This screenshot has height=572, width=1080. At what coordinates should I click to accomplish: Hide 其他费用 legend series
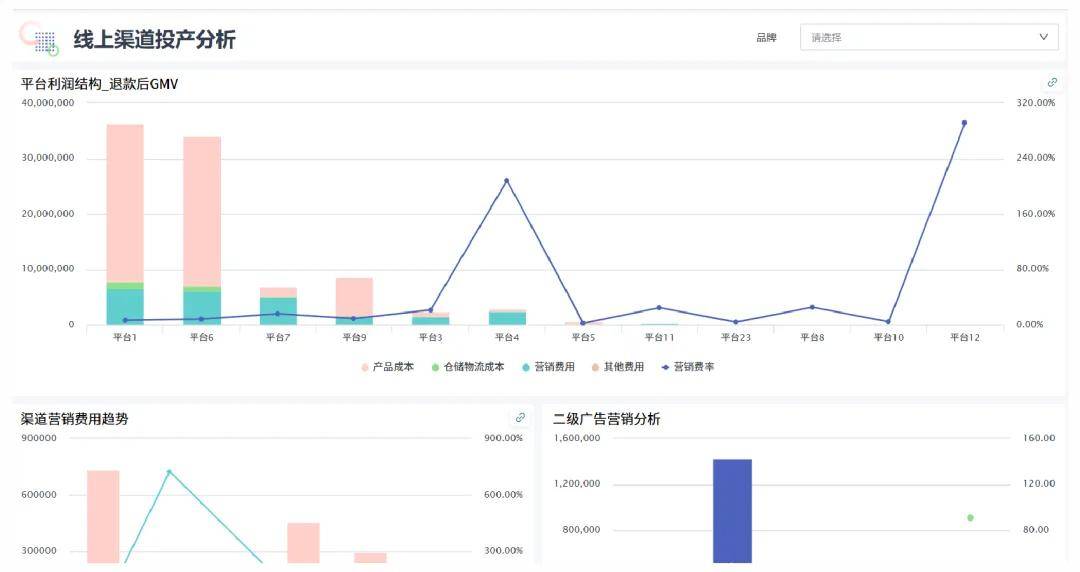618,367
